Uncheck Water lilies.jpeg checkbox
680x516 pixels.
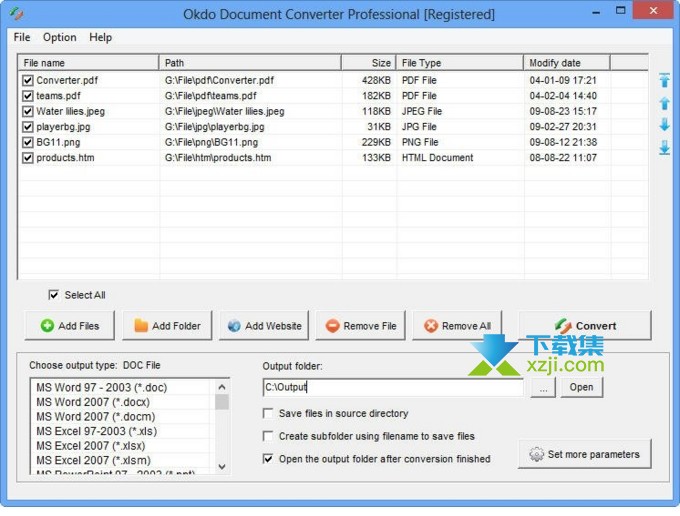coord(28,111)
